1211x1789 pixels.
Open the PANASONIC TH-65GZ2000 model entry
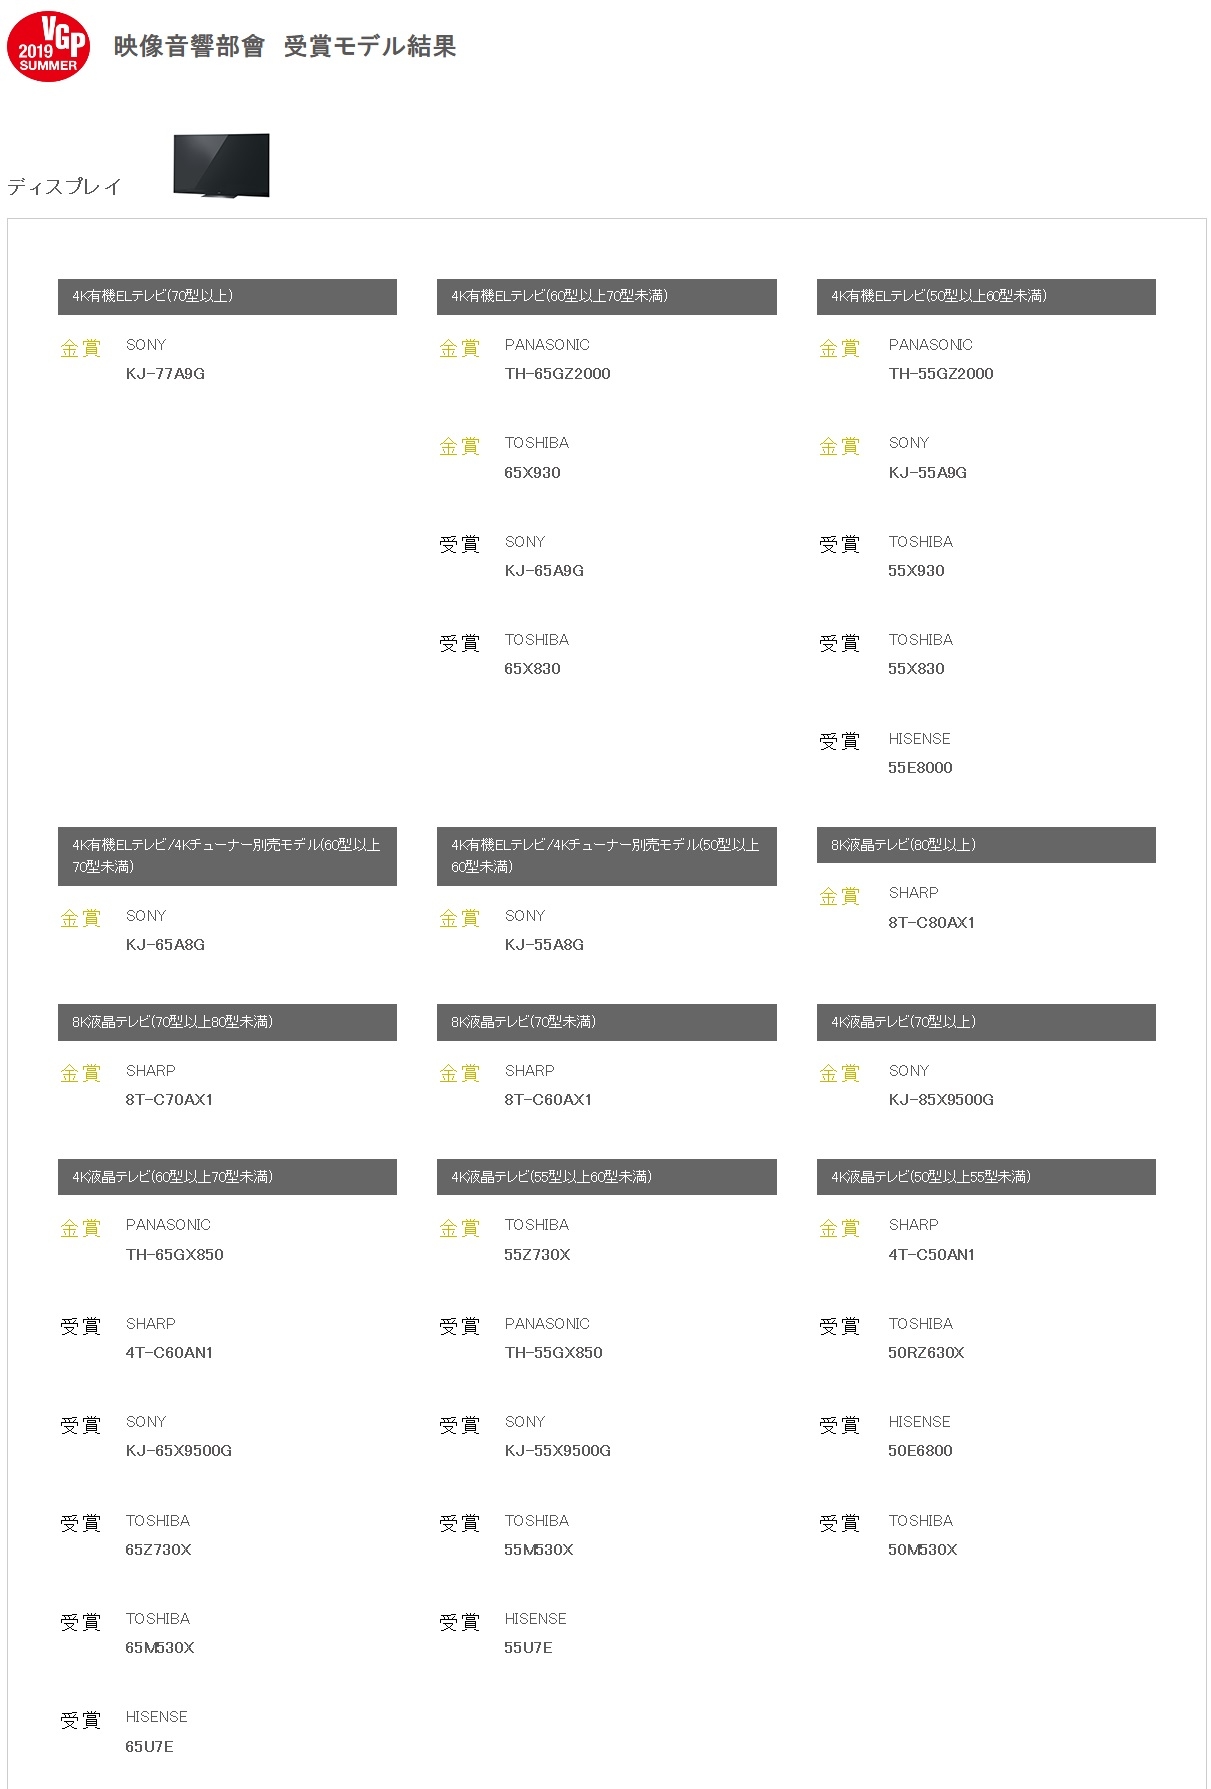click(x=557, y=374)
